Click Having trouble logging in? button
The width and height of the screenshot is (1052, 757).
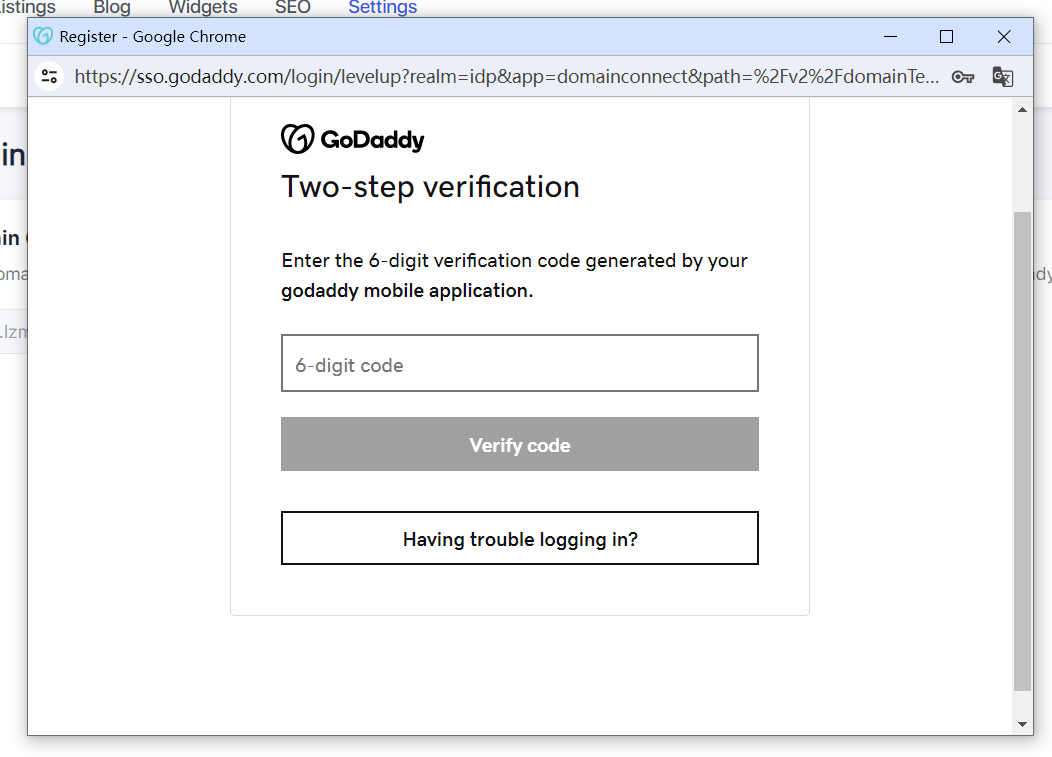pos(520,538)
